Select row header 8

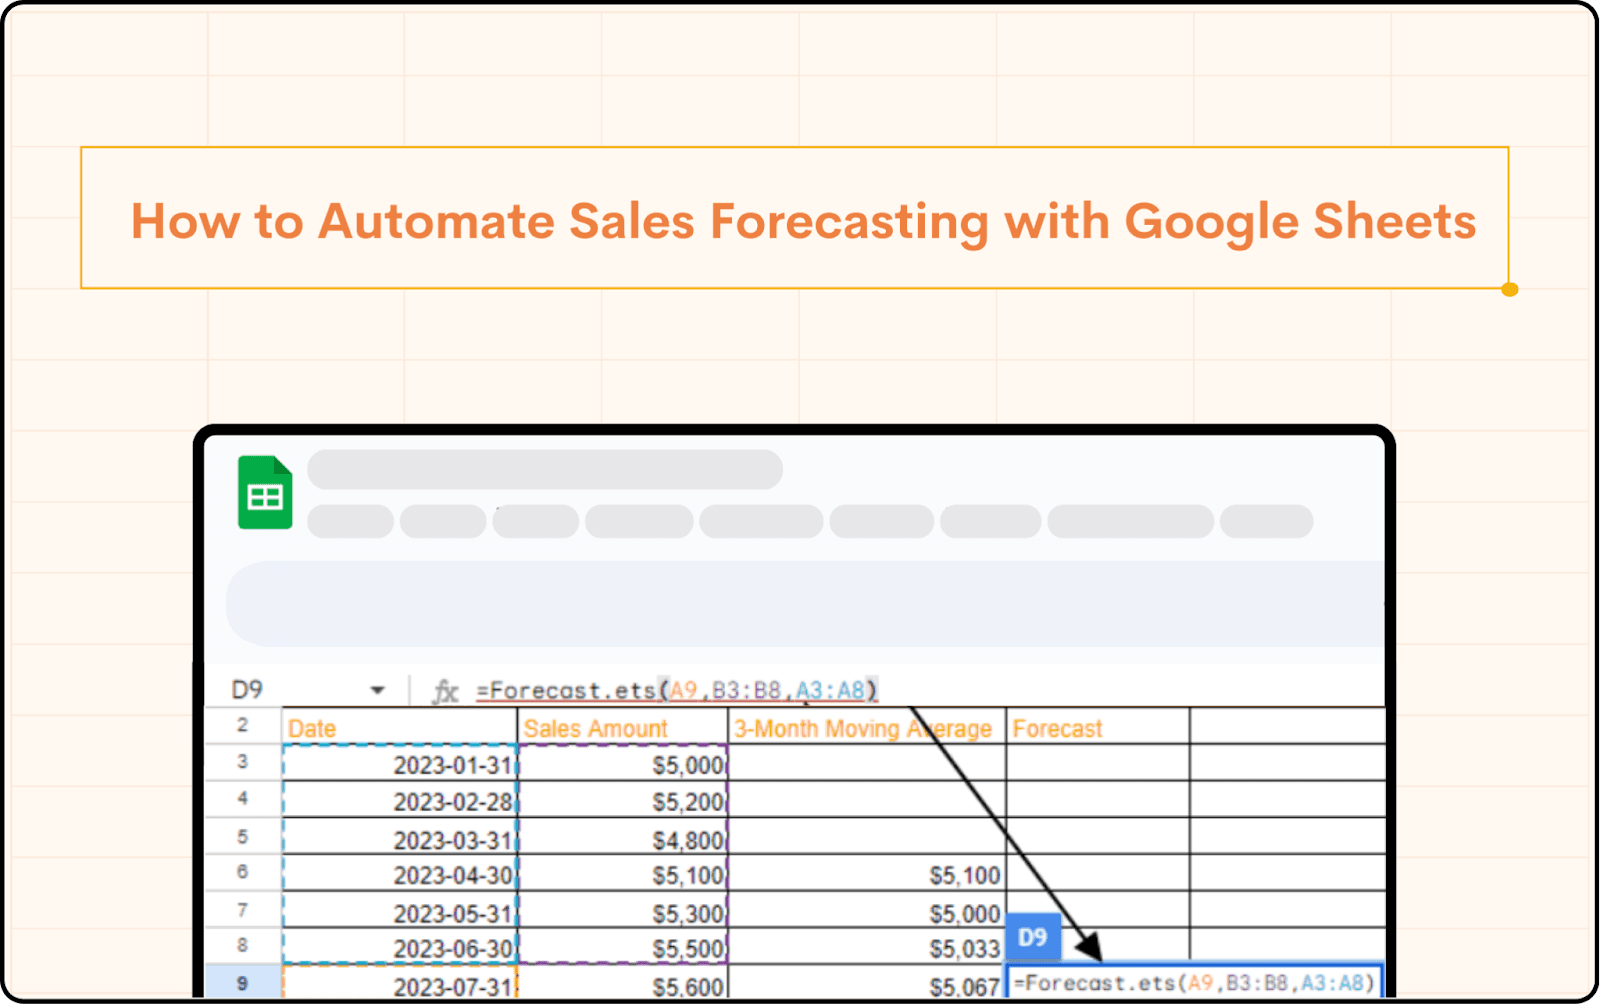point(243,945)
